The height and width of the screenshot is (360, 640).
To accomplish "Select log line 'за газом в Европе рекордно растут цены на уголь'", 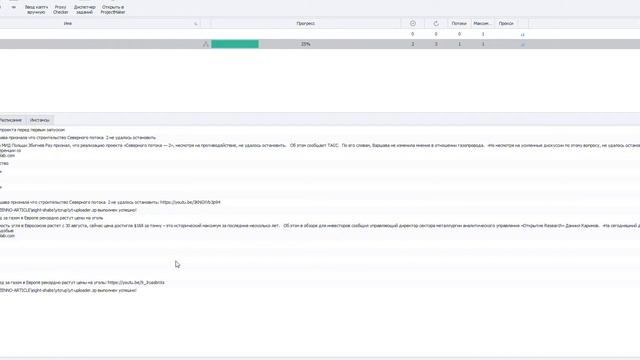I will tap(51, 218).
